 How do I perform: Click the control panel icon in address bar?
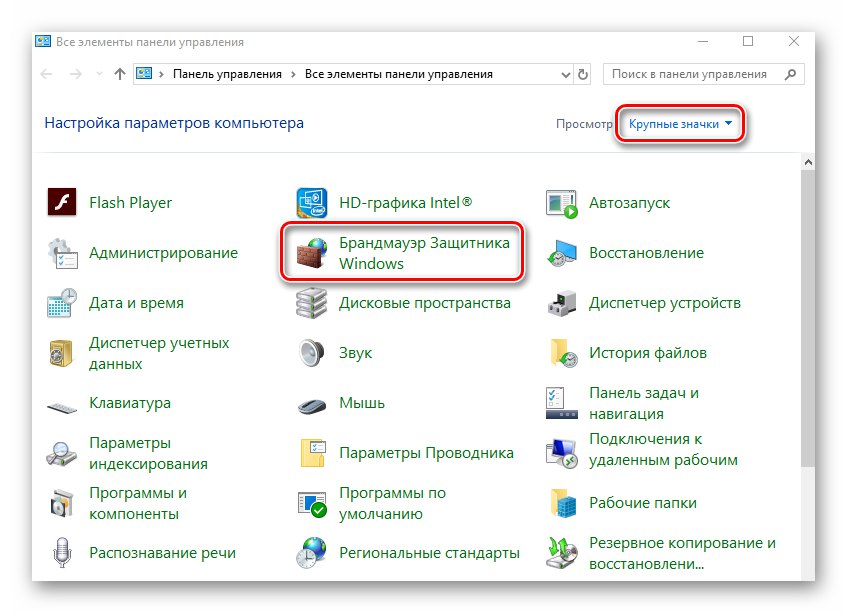click(144, 73)
